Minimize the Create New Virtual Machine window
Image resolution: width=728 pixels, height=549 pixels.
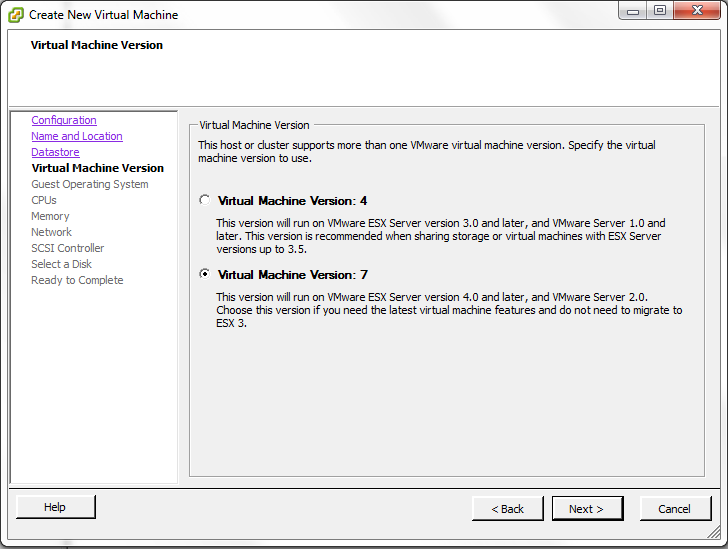point(632,11)
